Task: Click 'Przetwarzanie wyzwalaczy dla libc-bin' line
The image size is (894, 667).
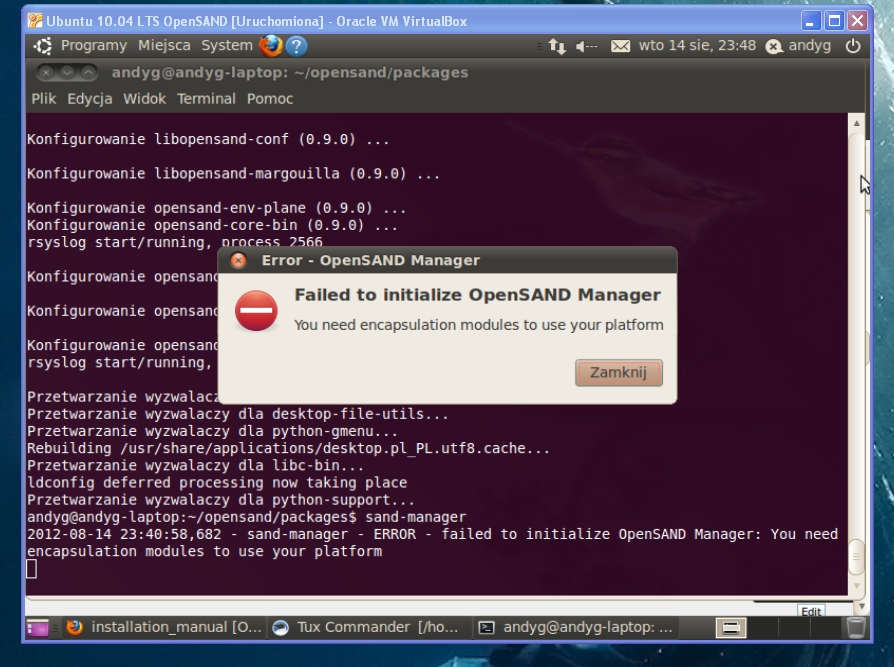Action: click(196, 465)
